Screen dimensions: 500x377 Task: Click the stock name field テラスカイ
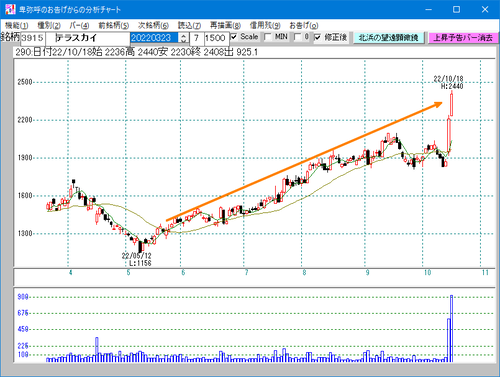[88, 38]
